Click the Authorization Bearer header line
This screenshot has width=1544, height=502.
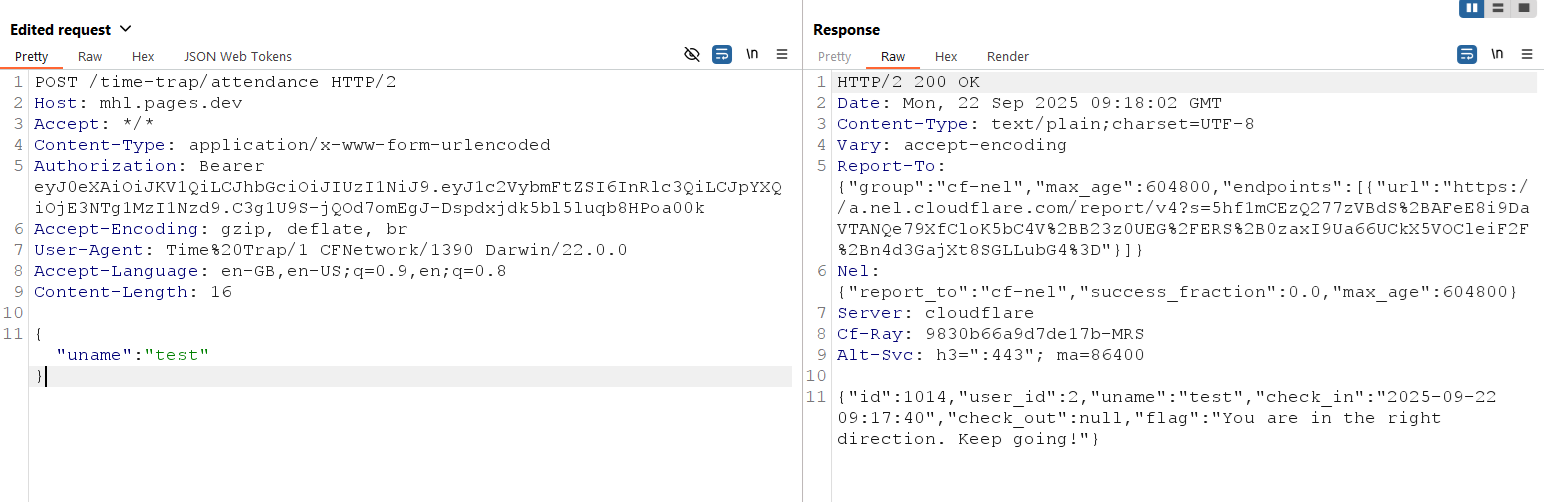pyautogui.click(x=149, y=166)
